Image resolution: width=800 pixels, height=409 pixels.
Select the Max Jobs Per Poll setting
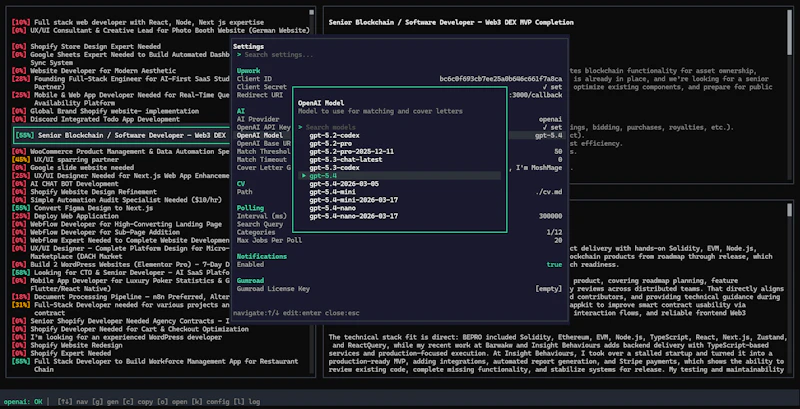(399, 240)
